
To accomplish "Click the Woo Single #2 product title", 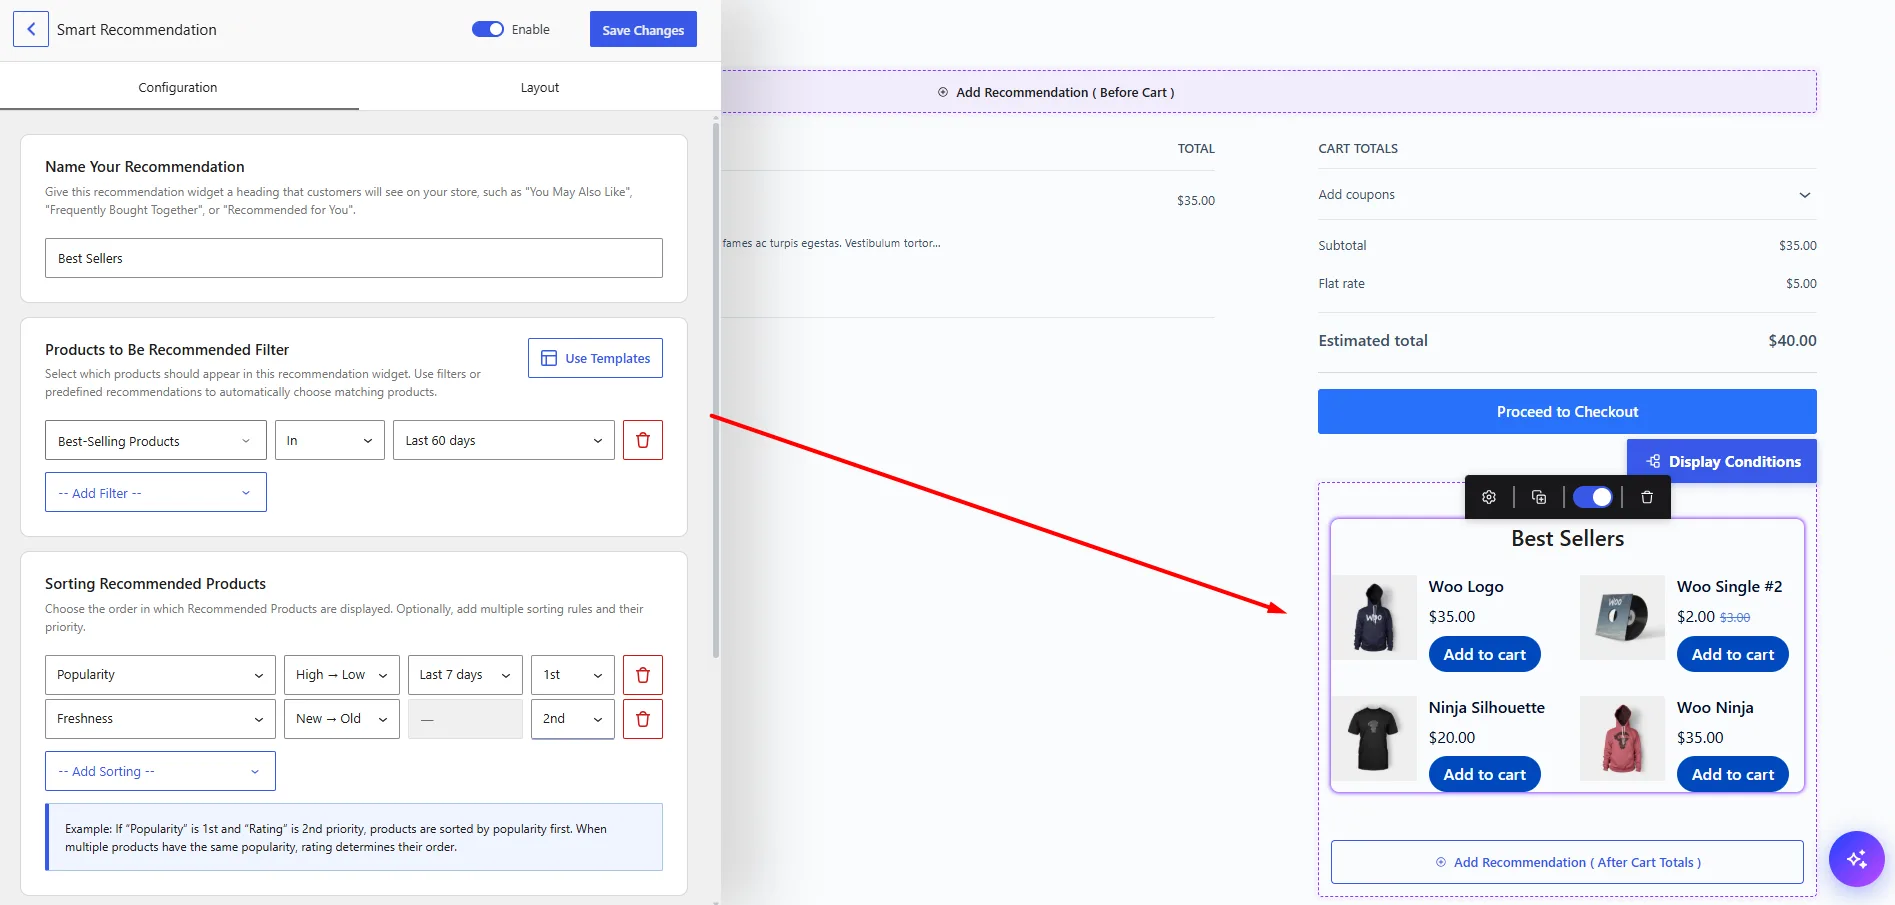I will click(x=1730, y=587).
